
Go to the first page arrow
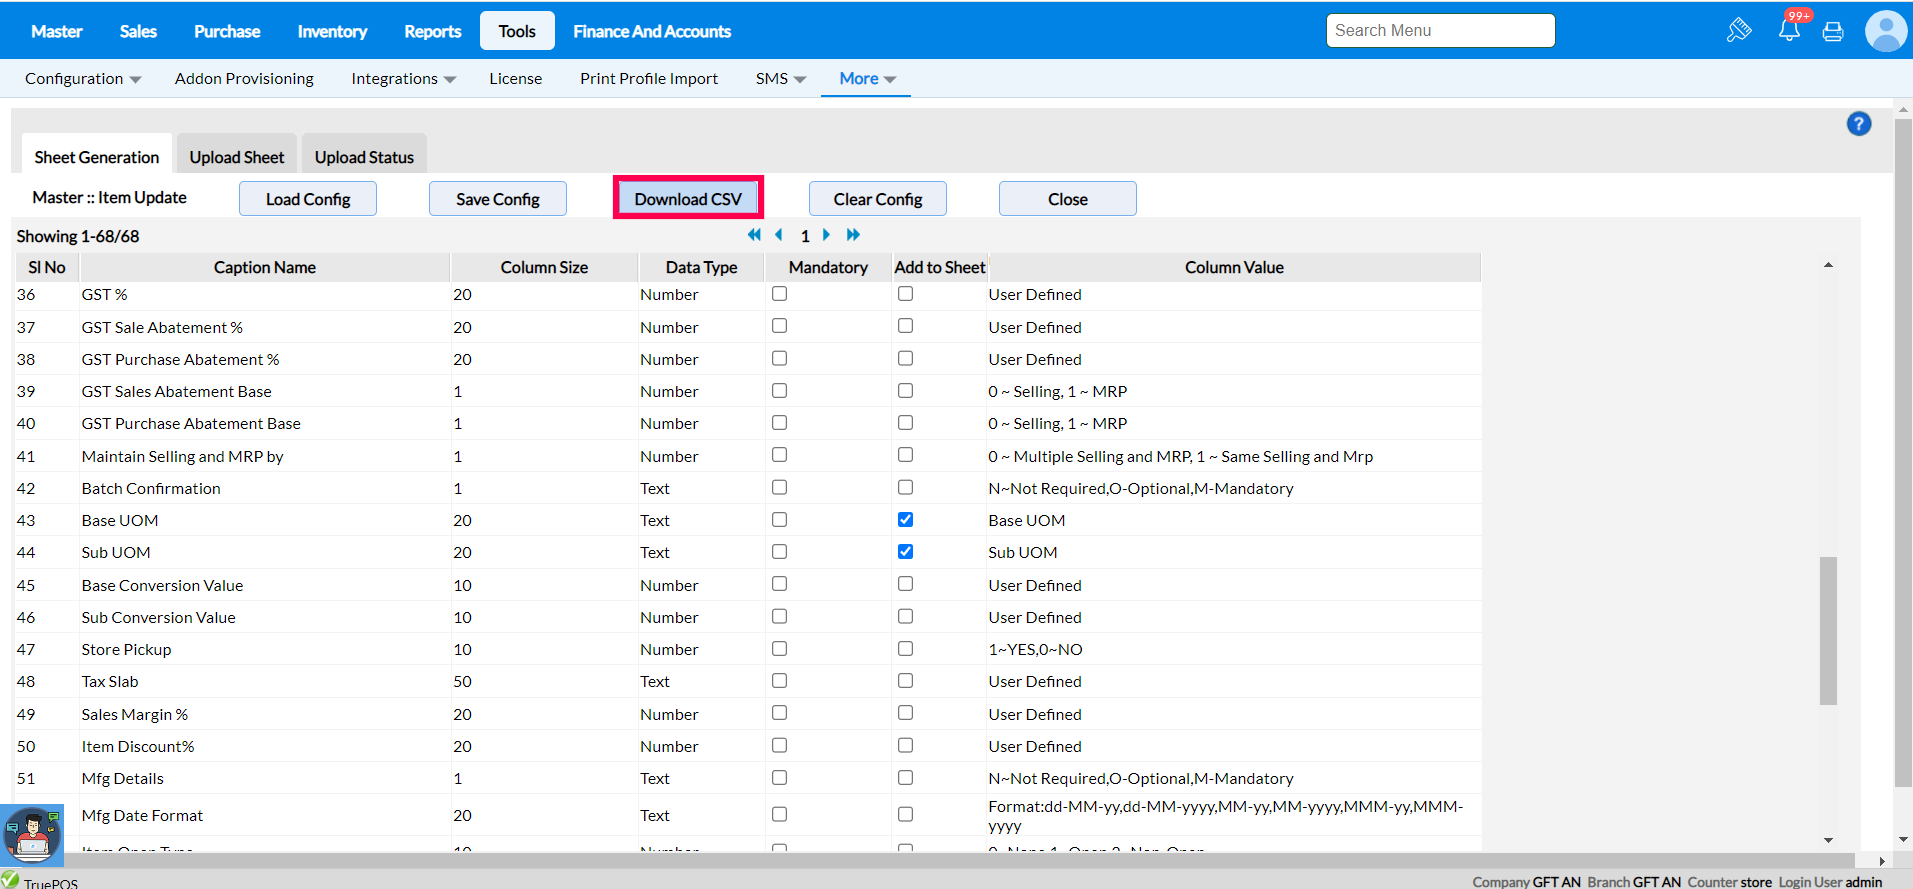[754, 235]
